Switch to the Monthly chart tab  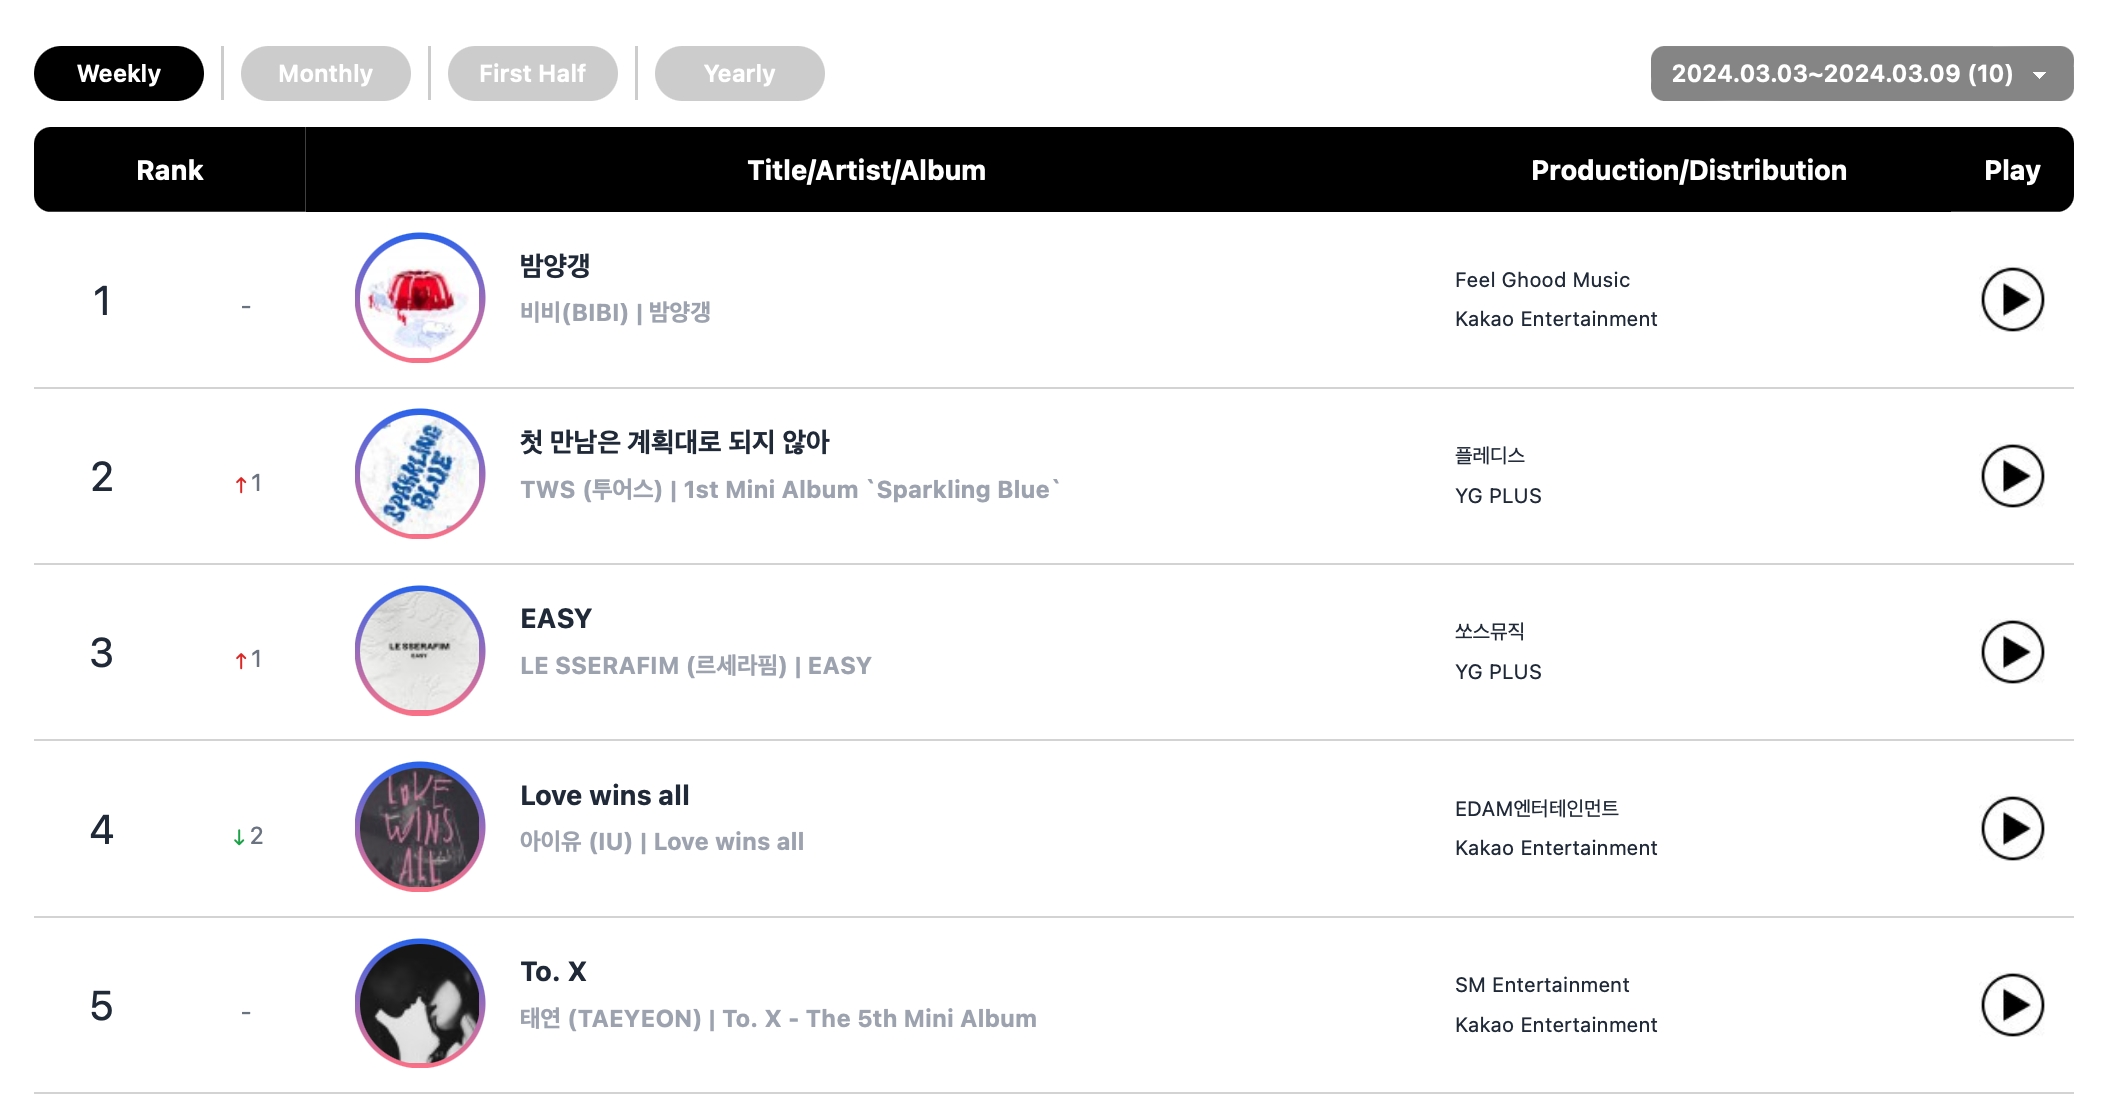coord(325,73)
